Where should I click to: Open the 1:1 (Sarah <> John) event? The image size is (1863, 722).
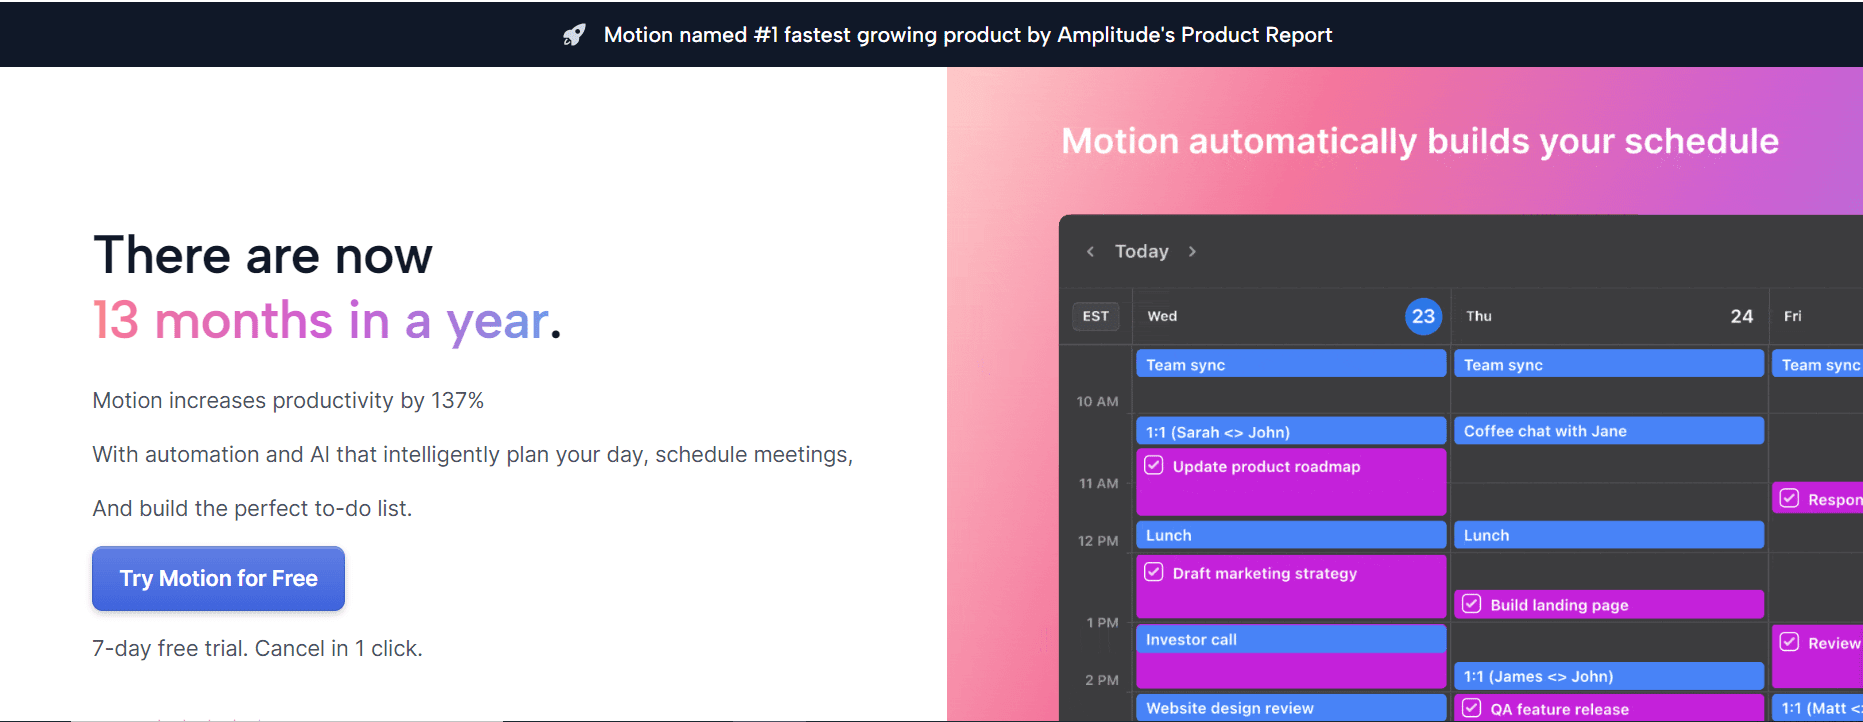(1291, 431)
